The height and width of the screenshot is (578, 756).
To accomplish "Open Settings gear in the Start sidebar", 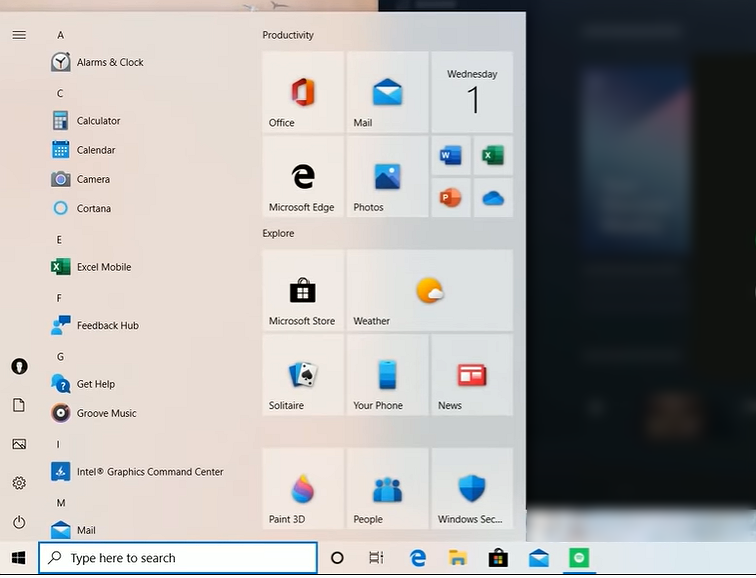I will [19, 483].
